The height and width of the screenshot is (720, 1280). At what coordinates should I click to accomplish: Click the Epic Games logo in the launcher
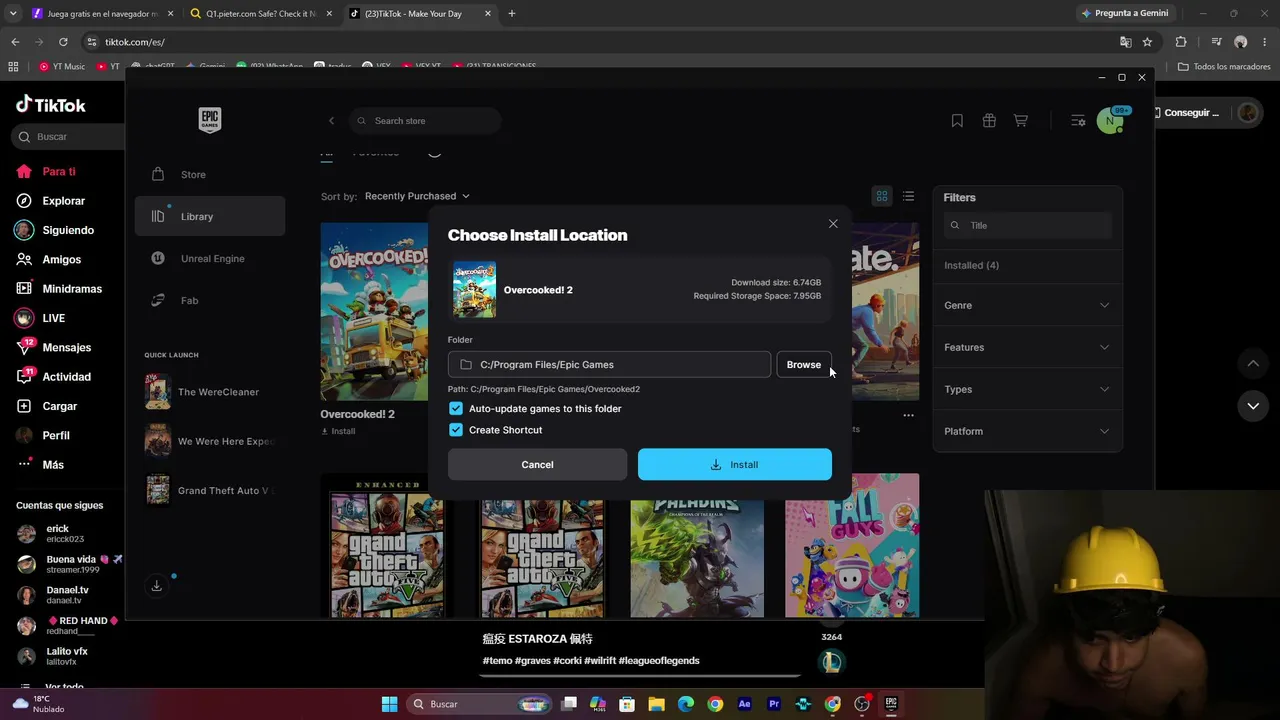tap(210, 120)
